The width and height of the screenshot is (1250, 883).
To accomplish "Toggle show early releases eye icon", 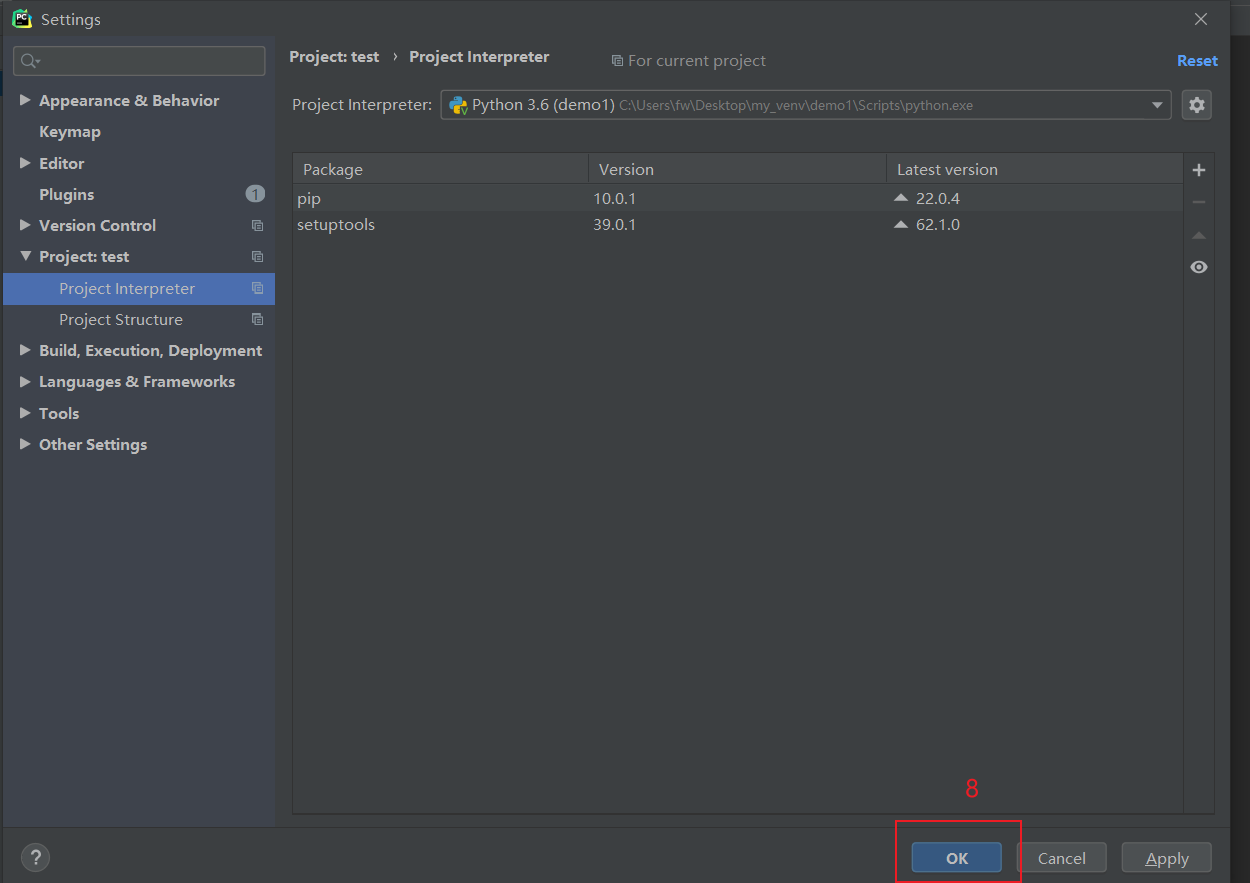I will click(x=1199, y=267).
